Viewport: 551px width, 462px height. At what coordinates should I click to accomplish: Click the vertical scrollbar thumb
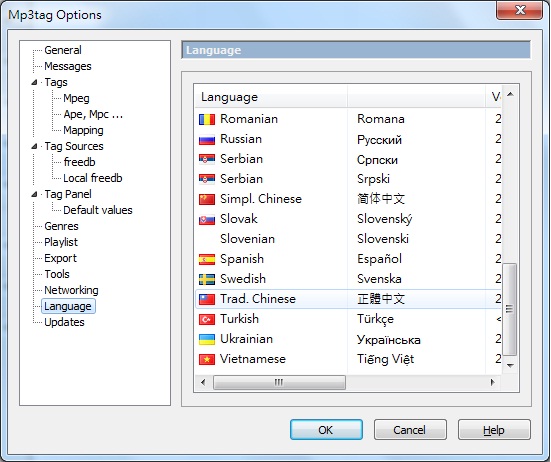(510, 309)
